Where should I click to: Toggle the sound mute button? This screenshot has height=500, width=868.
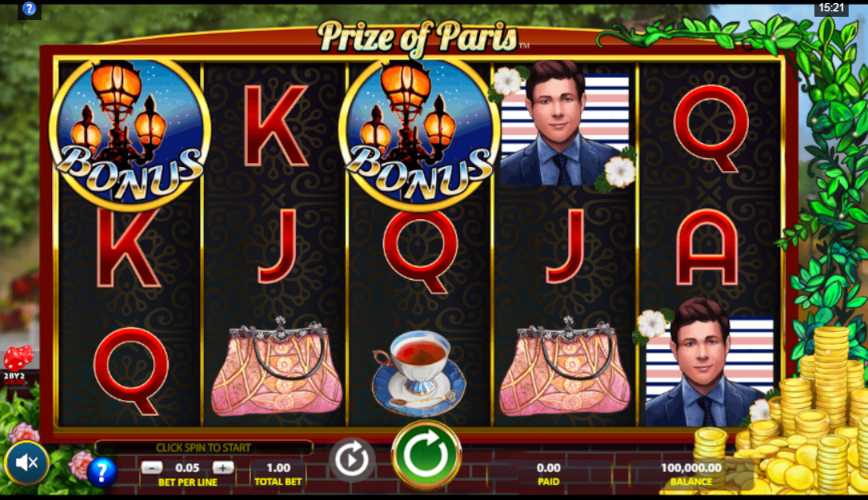(26, 463)
